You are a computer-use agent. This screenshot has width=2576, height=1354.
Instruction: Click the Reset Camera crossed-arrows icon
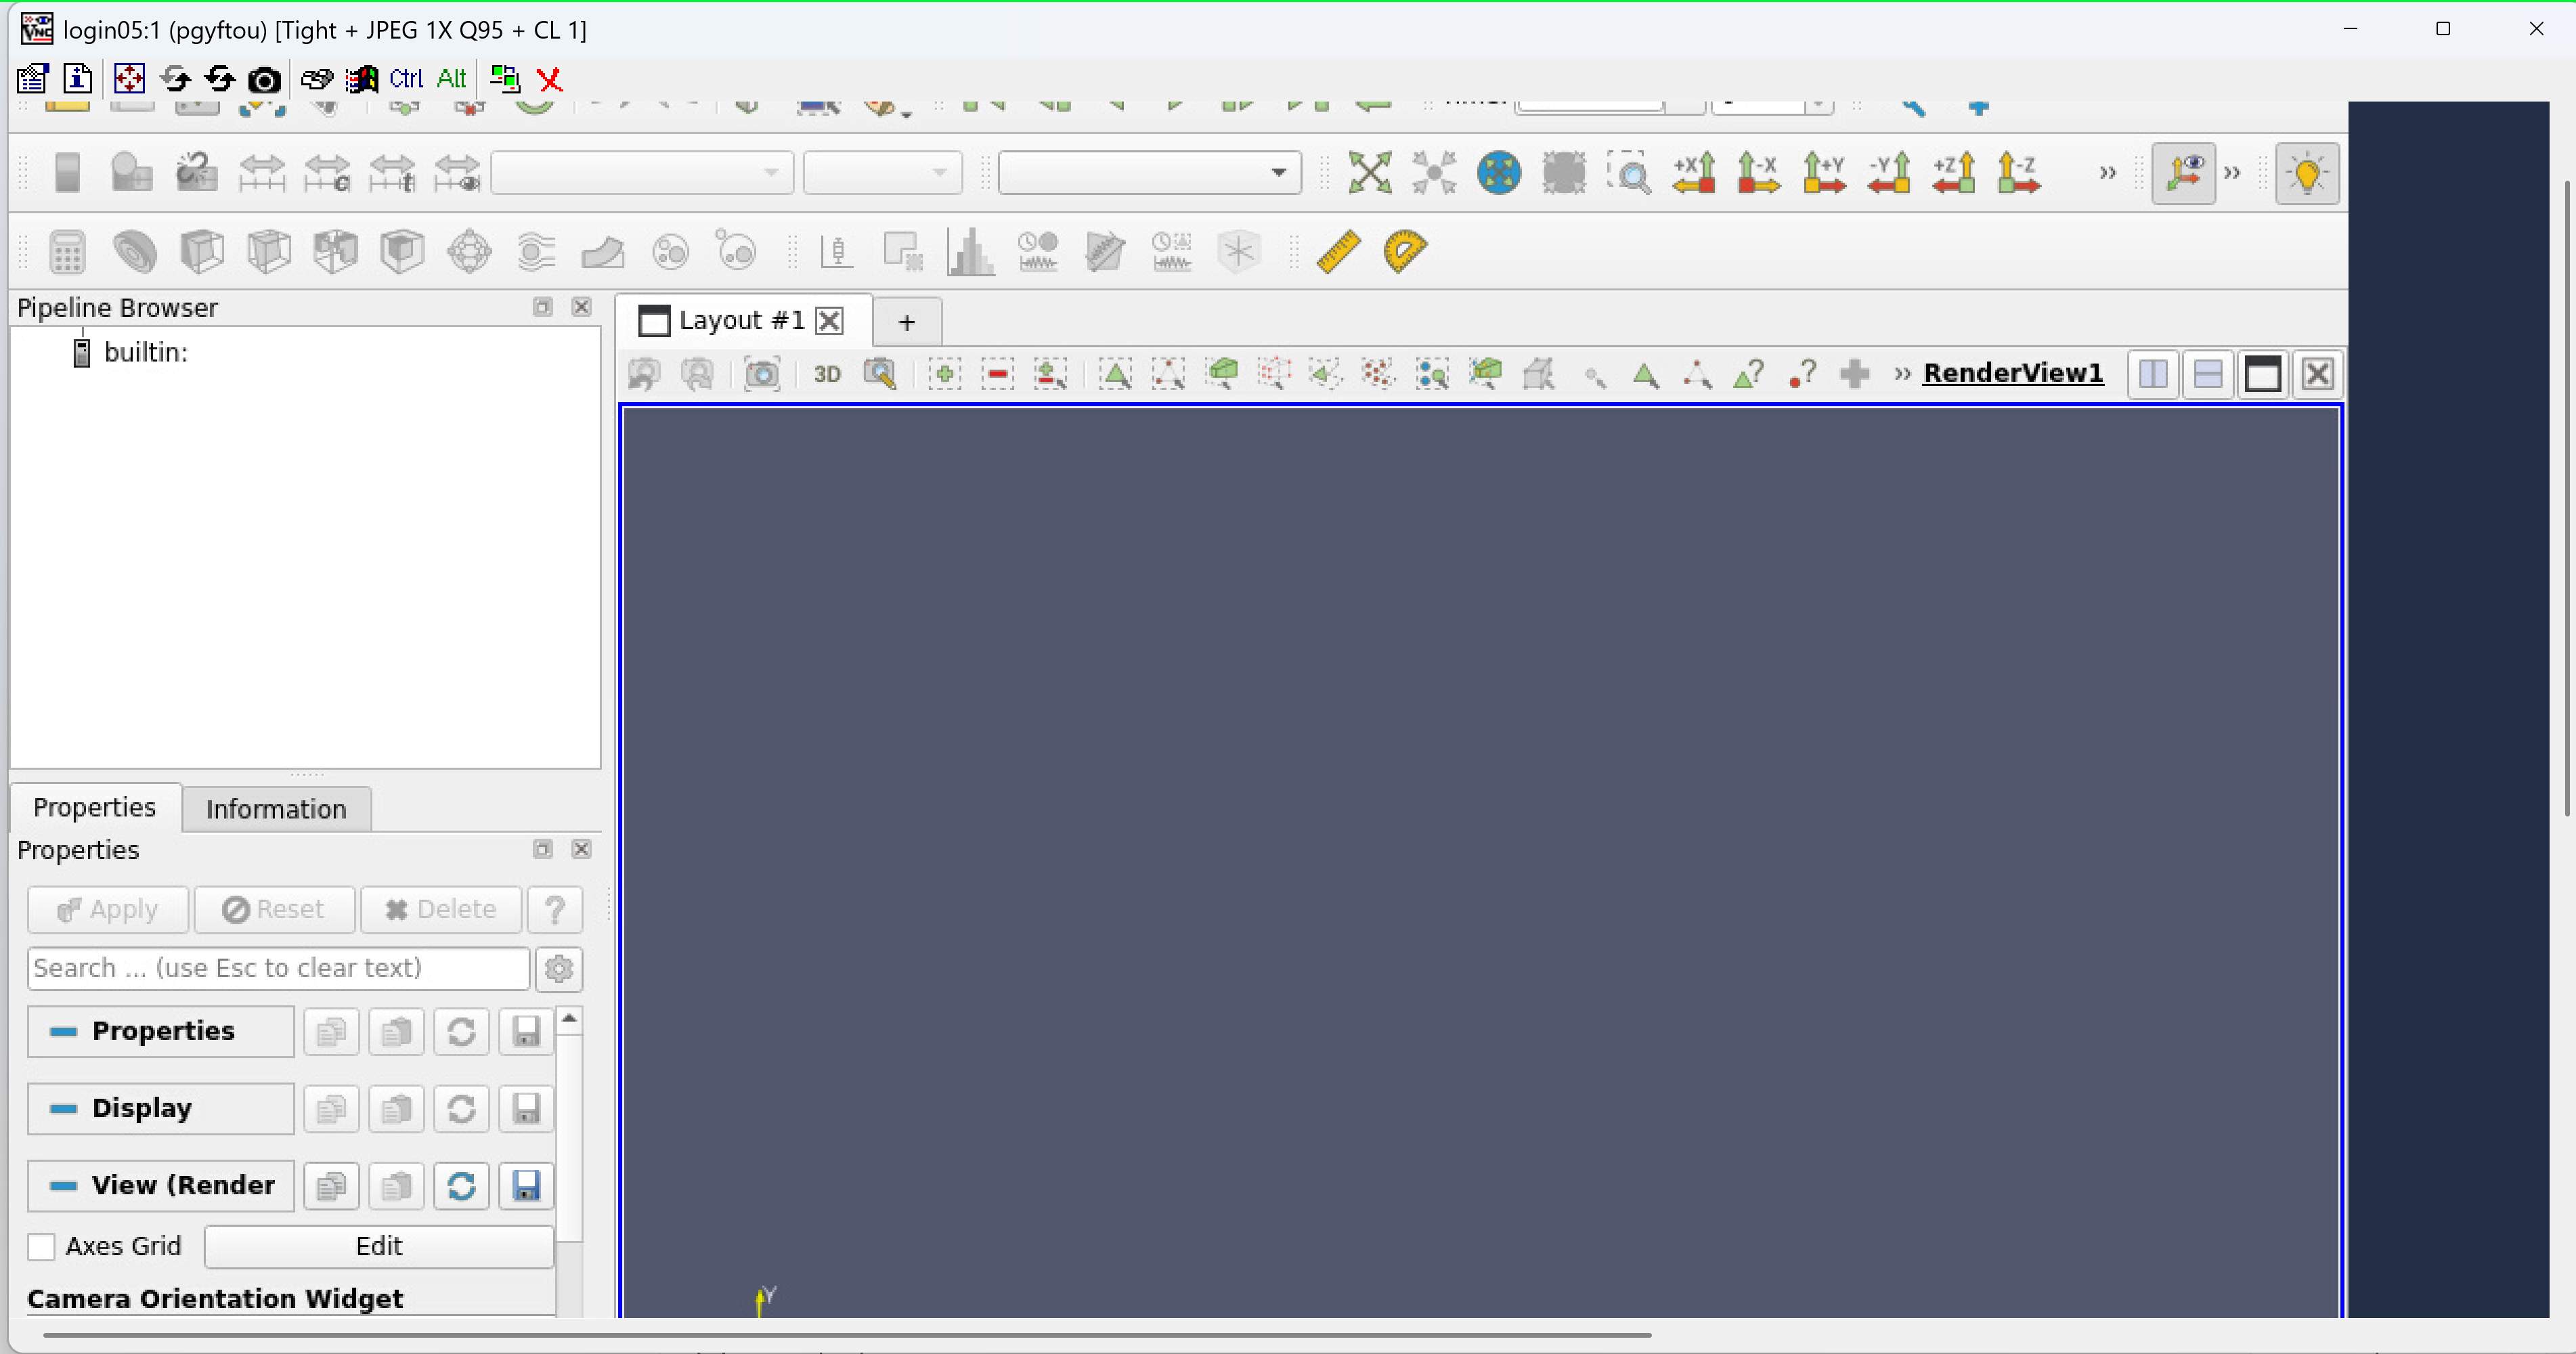coord(1369,173)
